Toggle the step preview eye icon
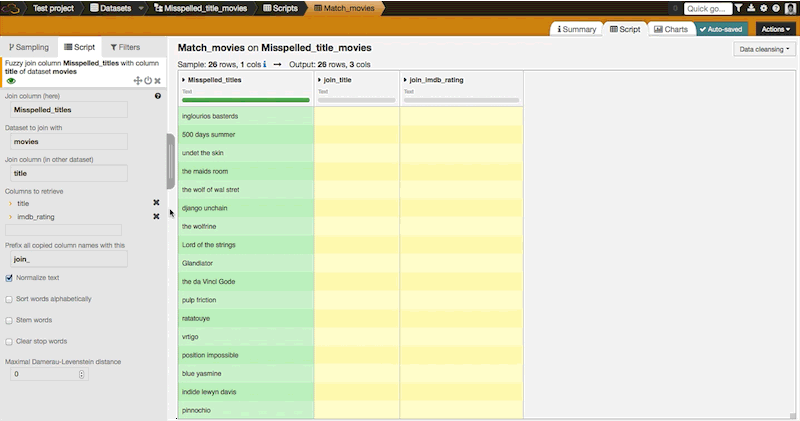The image size is (800, 421). (11, 81)
